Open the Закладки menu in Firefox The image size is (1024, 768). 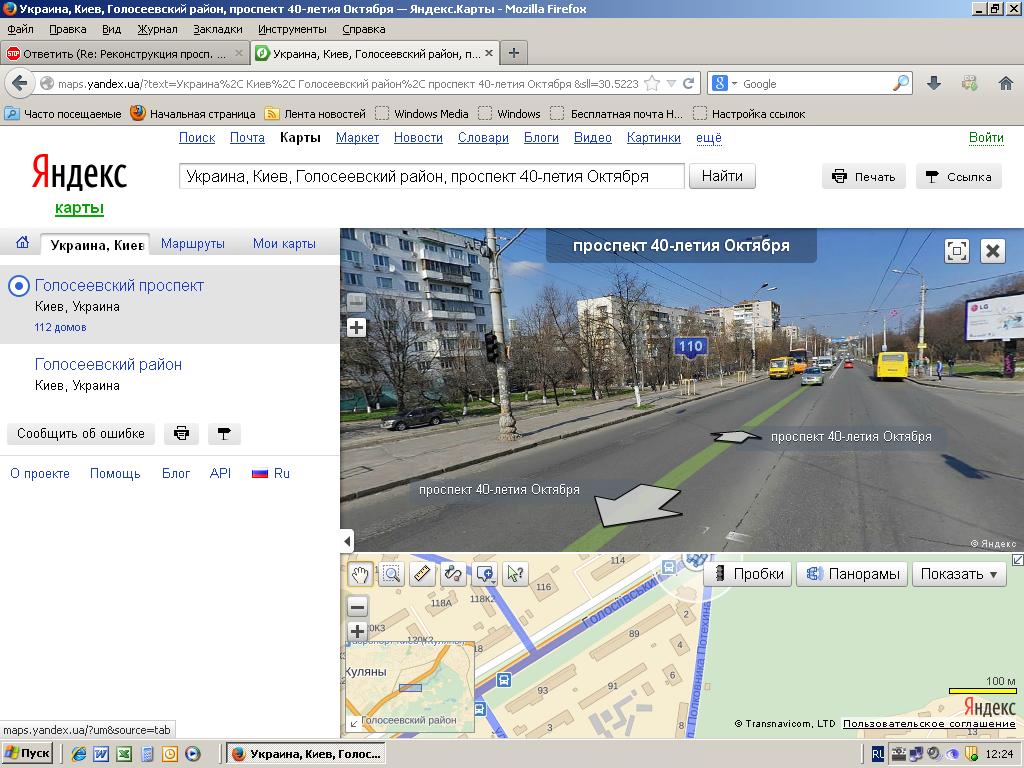pyautogui.click(x=218, y=30)
